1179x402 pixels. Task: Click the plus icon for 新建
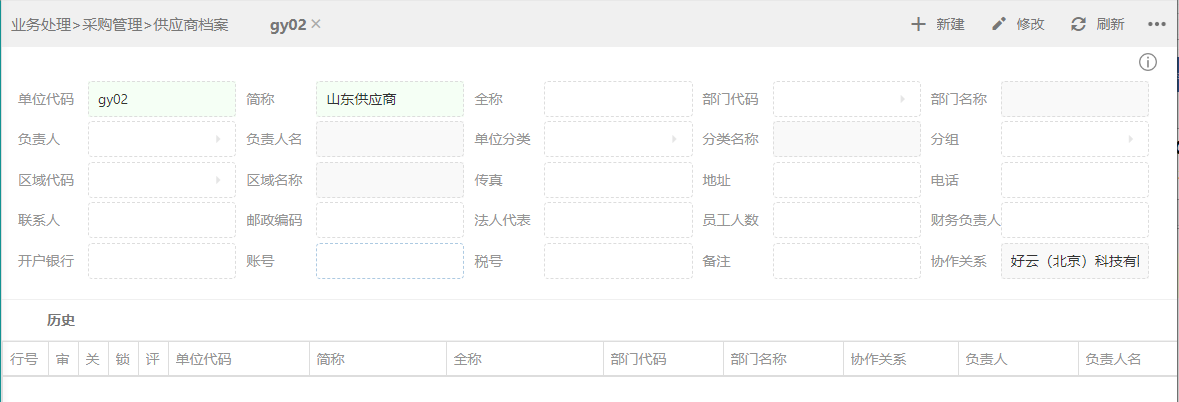click(918, 24)
